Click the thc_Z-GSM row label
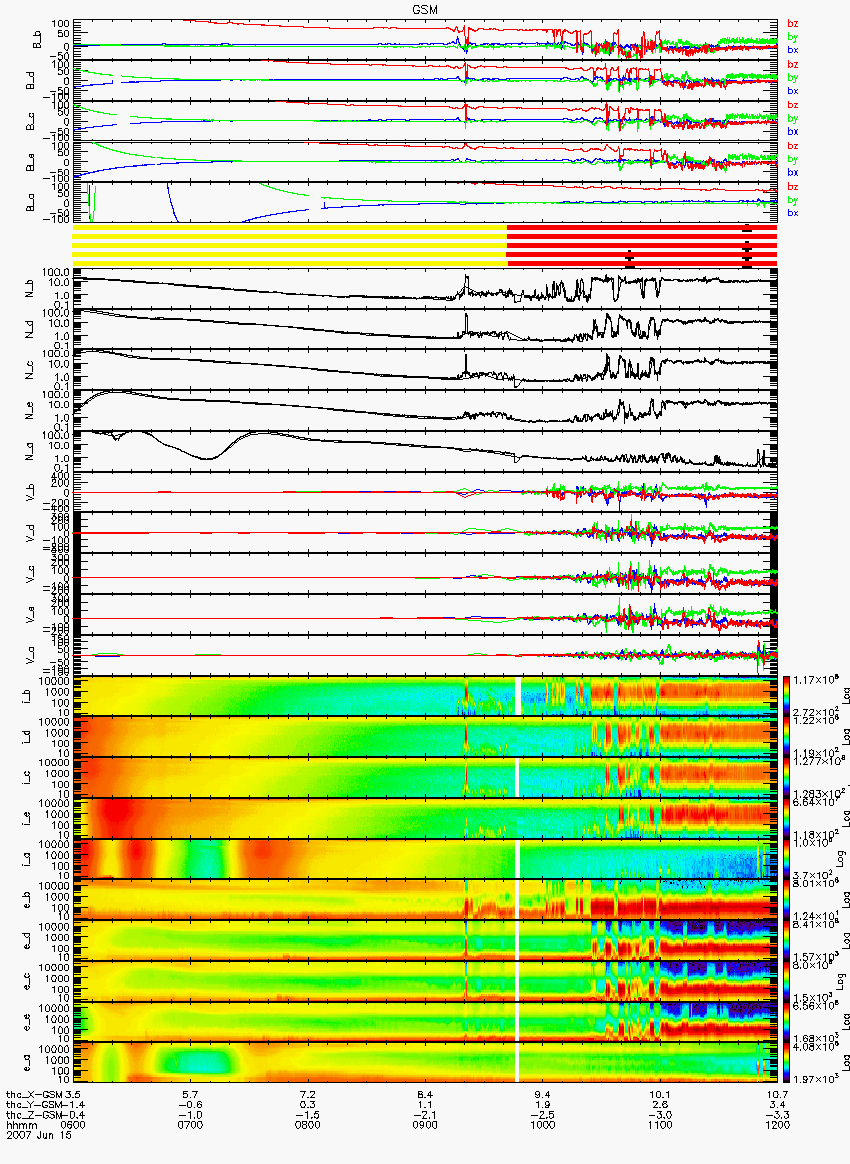The width and height of the screenshot is (850, 1164). 34,1114
